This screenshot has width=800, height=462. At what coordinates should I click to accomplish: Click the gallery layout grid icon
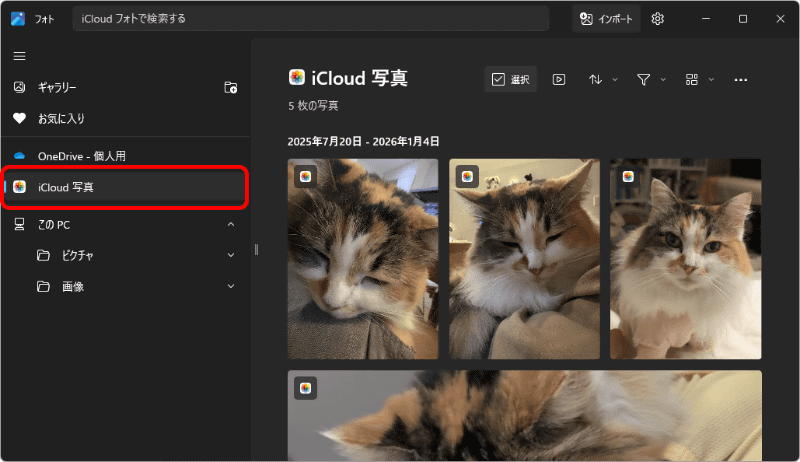pyautogui.click(x=692, y=80)
